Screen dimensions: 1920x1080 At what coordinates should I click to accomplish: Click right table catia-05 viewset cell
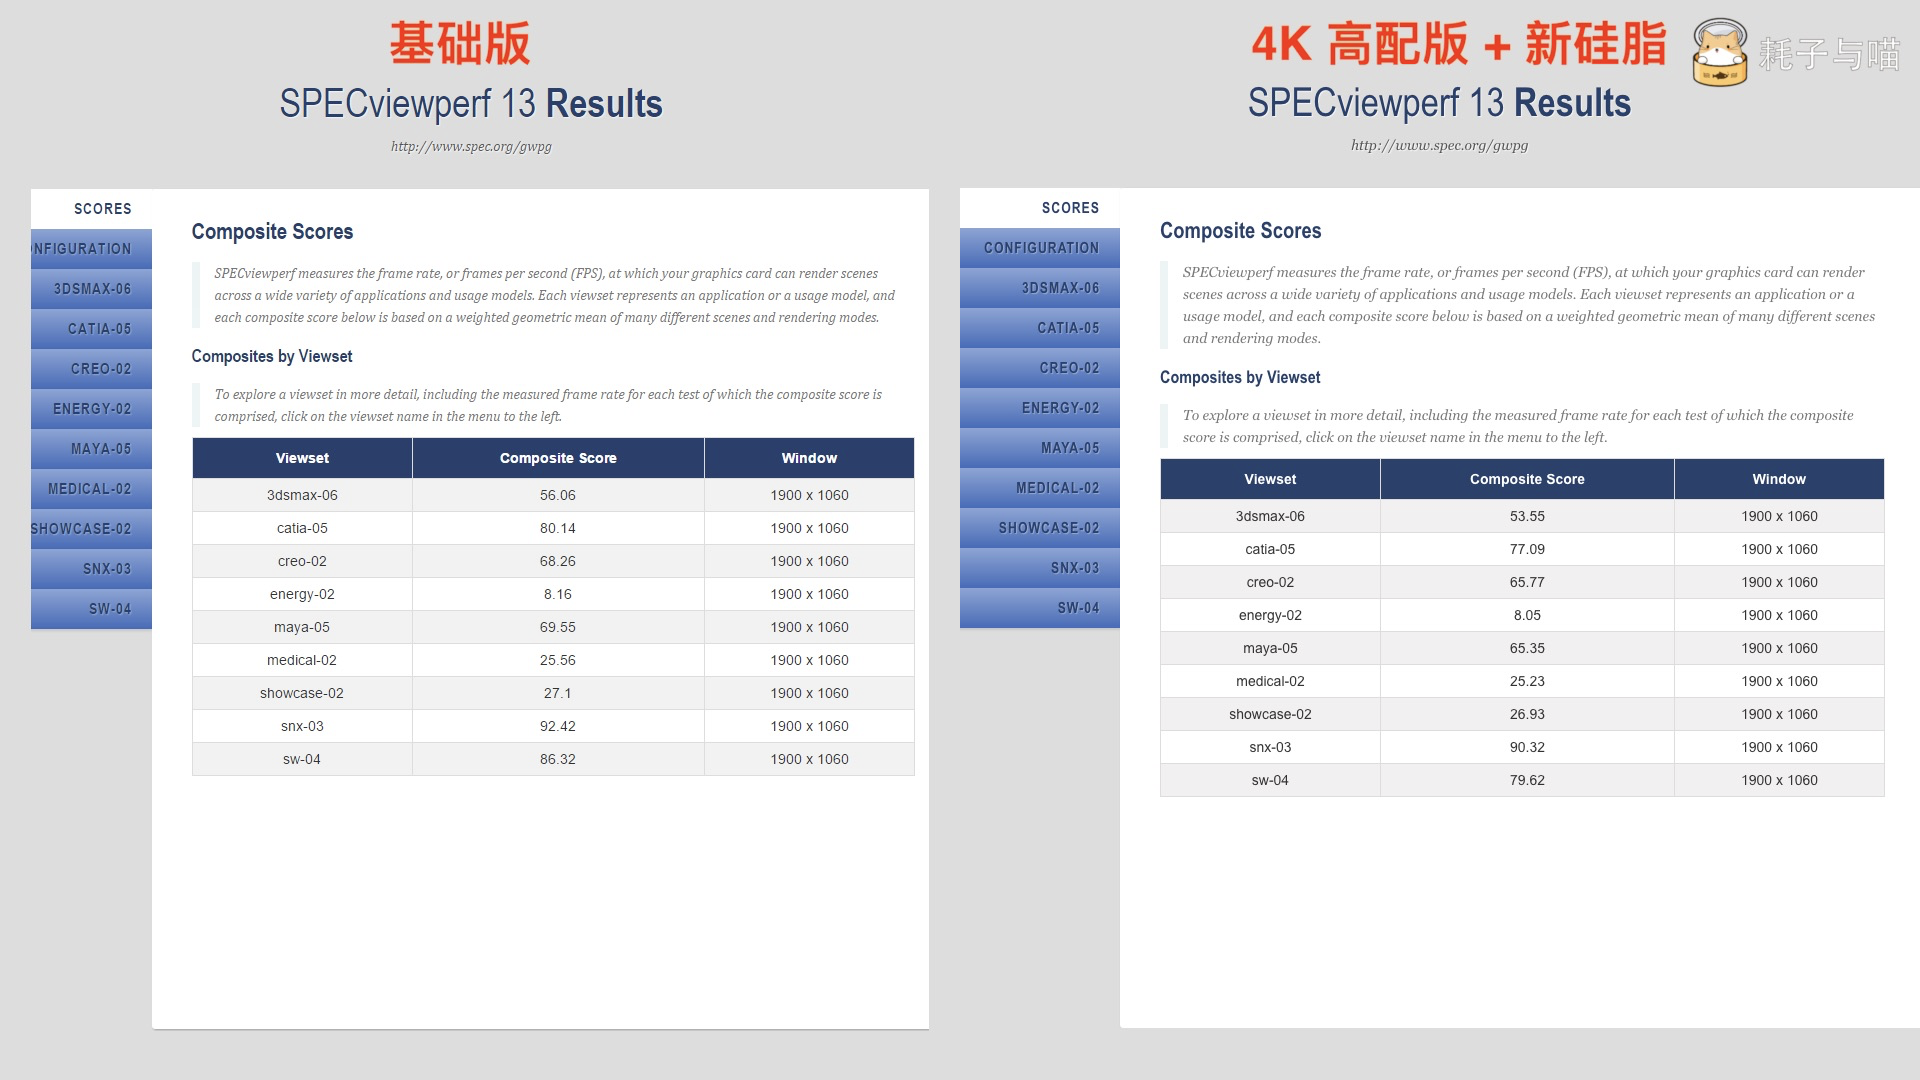[x=1270, y=549]
